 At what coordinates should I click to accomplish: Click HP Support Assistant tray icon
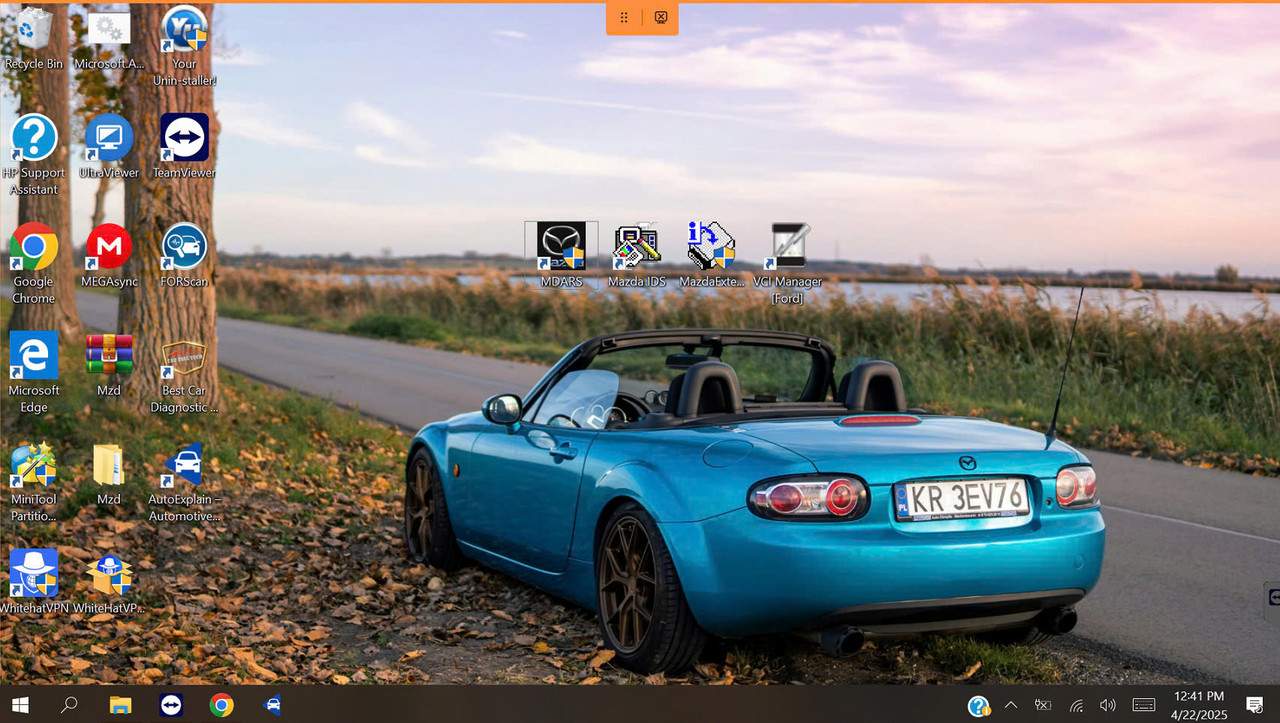[x=979, y=706]
